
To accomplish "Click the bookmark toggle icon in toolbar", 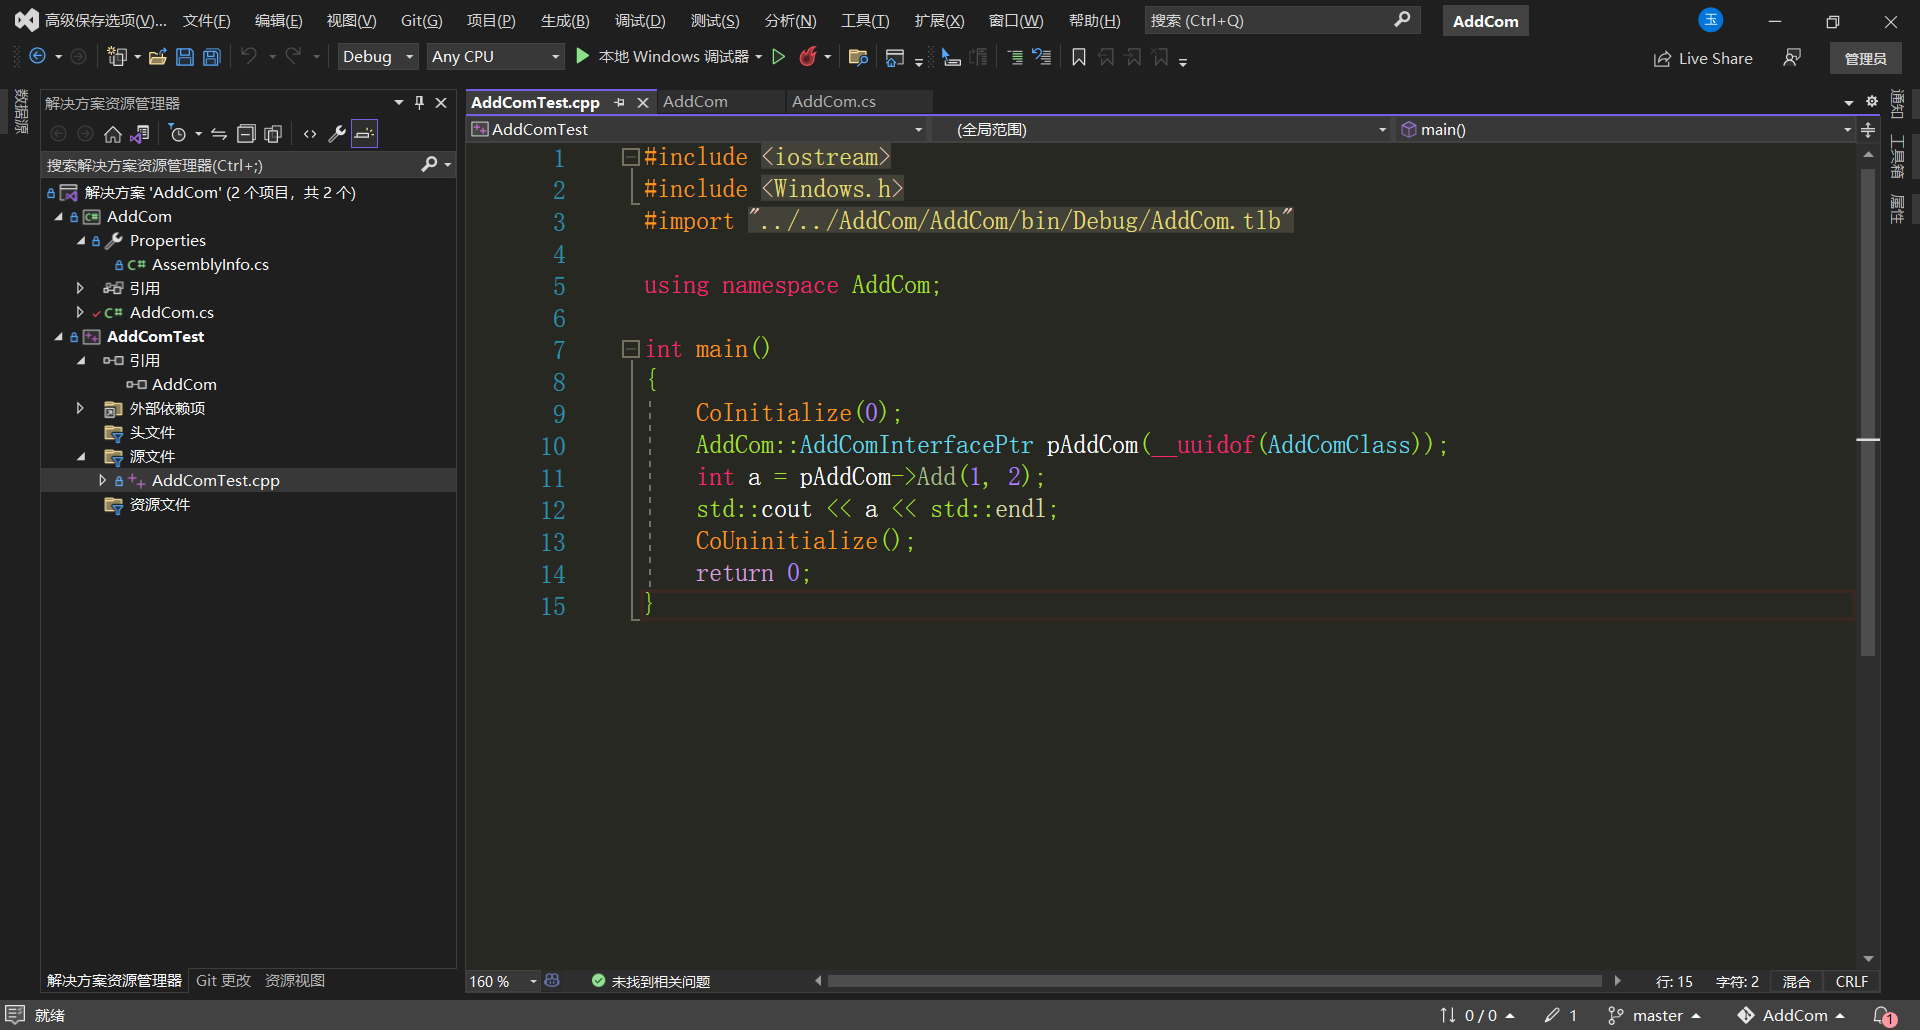I will click(x=1079, y=57).
